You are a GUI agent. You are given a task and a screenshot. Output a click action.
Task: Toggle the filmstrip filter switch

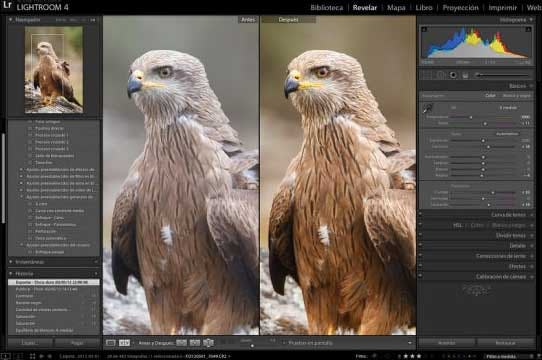pos(532,356)
